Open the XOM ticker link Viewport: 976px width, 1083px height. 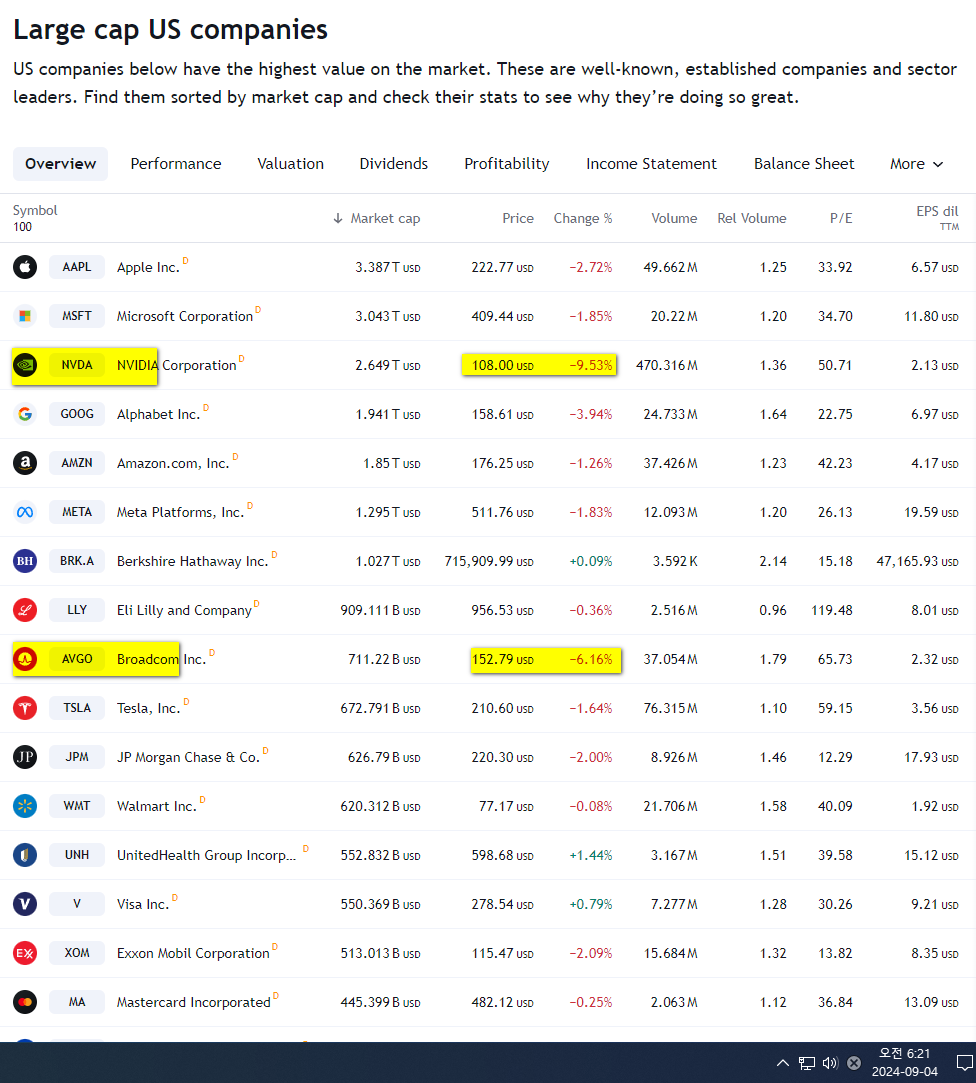pyautogui.click(x=77, y=953)
